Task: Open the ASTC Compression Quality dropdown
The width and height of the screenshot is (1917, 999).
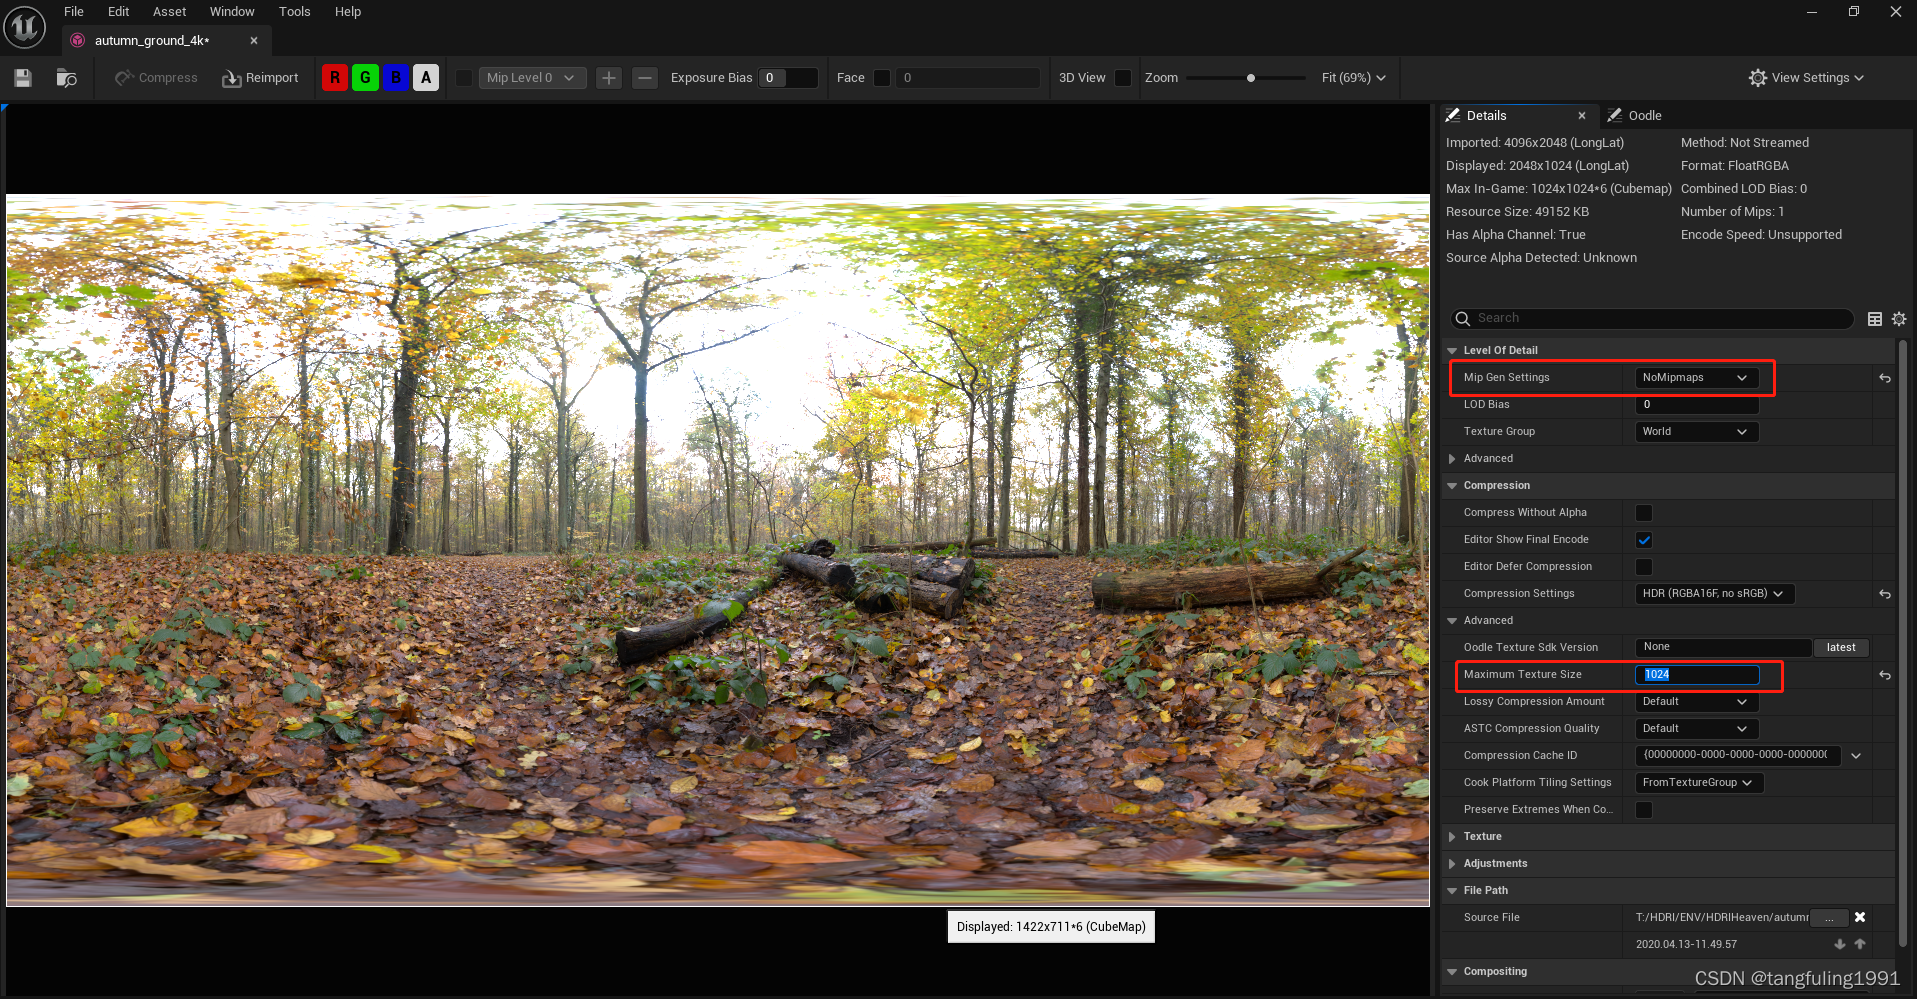Action: (x=1696, y=729)
